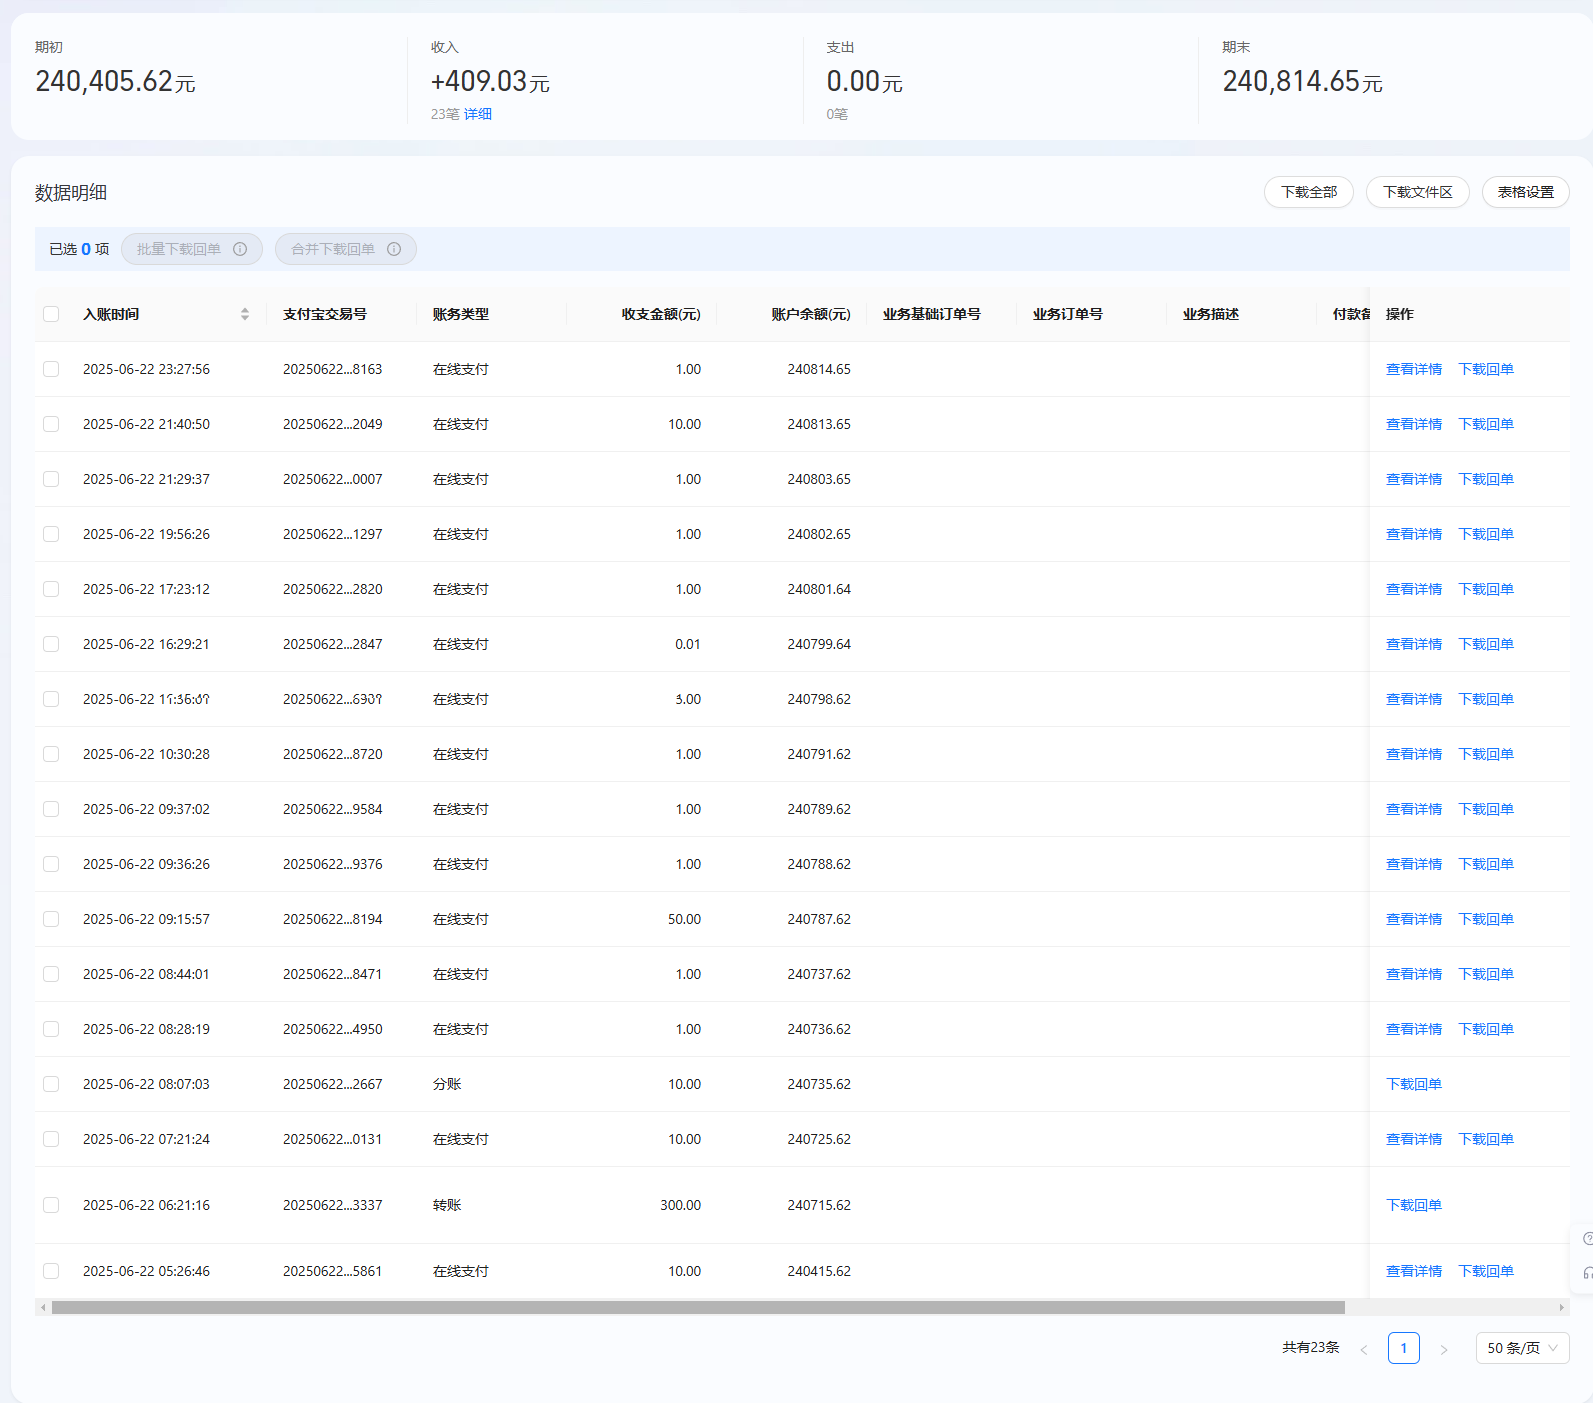The height and width of the screenshot is (1403, 1593).
Task: Check the row dated 2025-06-22 19:56:26
Action: click(51, 534)
